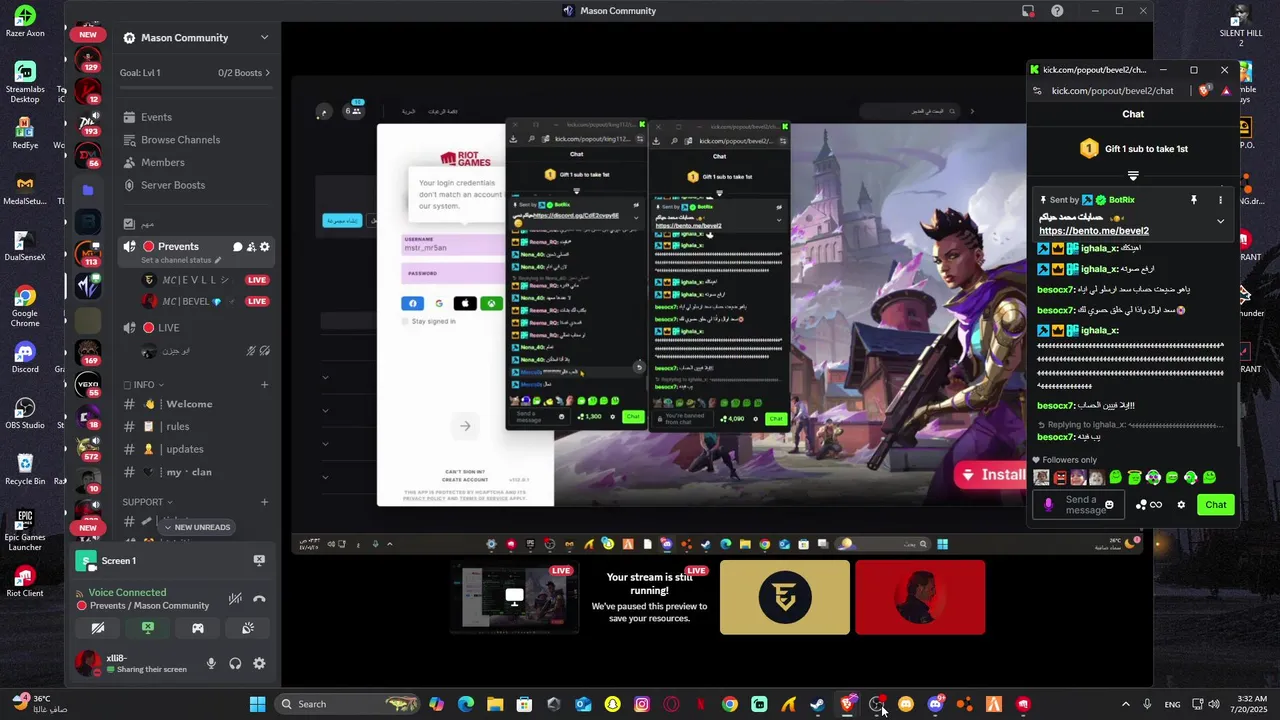Toggle camera on in voice panel

(x=98, y=628)
